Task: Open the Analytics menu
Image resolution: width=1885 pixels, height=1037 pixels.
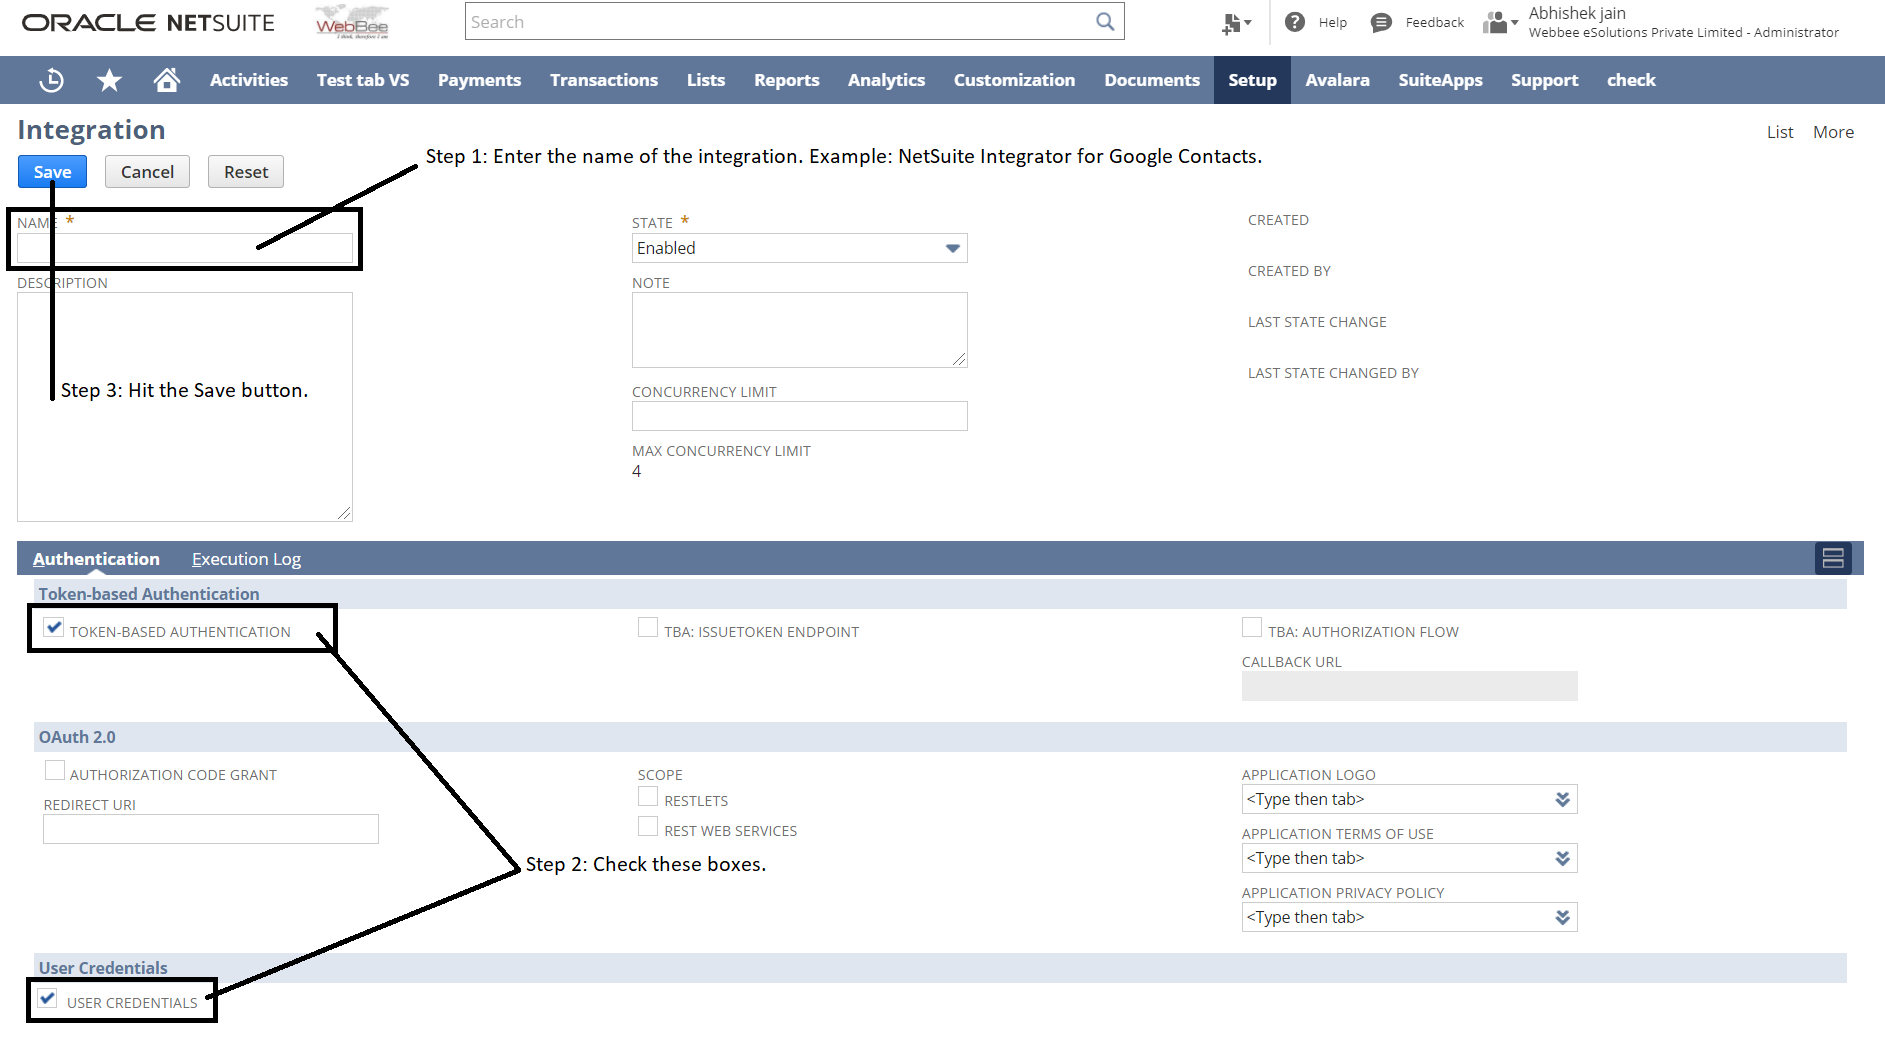Action: 886,80
